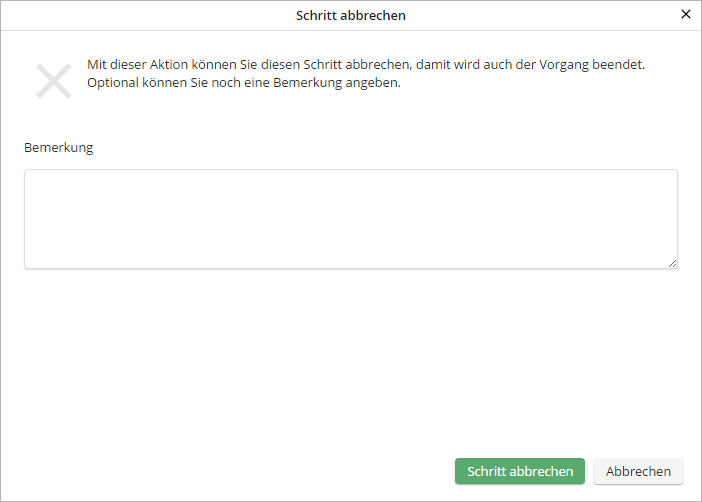Screen dimensions: 702x502
Task: Click the sentence starting 'Mit dieser Aktion'
Action: [366, 65]
